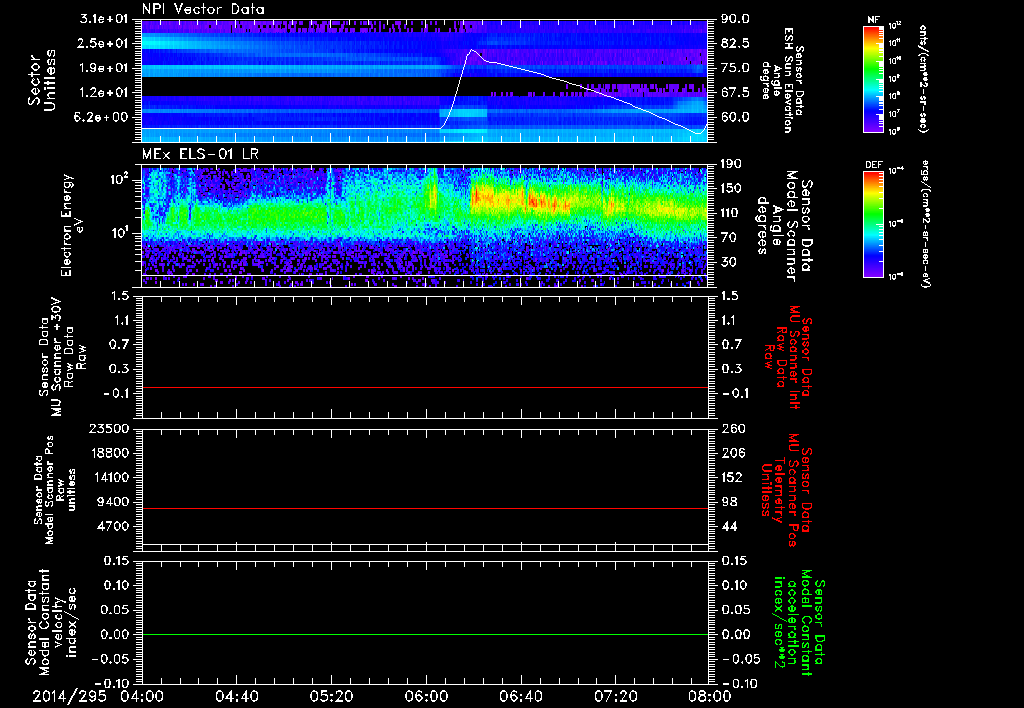Select the 04:40 time axis label
The image size is (1024, 708).
[x=236, y=696]
